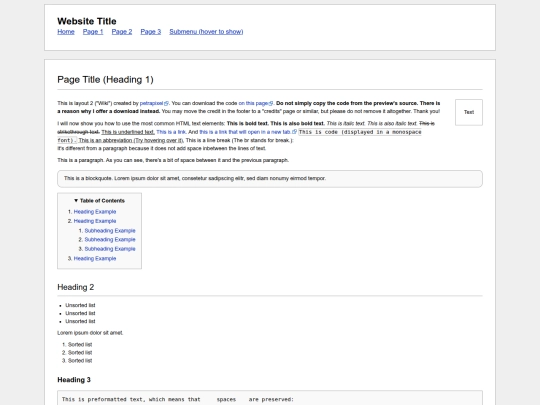
Task: Click new-tab icon after 'new tab' link
Action: (x=294, y=132)
